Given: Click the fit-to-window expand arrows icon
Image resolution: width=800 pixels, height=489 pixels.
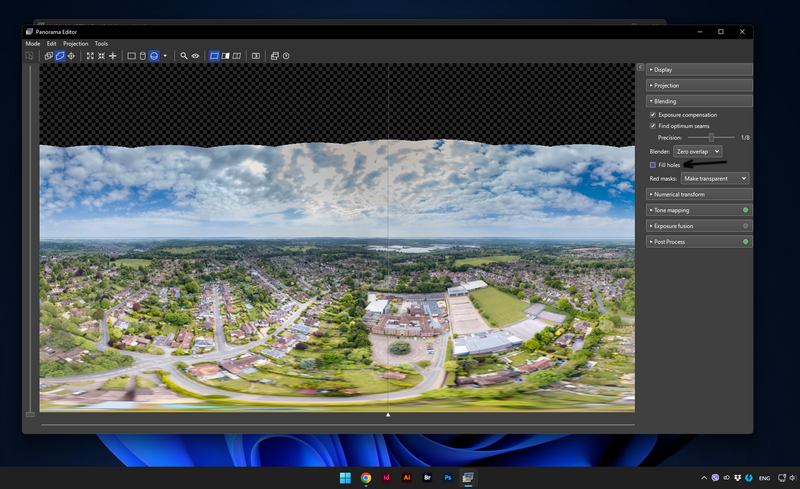Looking at the screenshot, I should coord(90,56).
